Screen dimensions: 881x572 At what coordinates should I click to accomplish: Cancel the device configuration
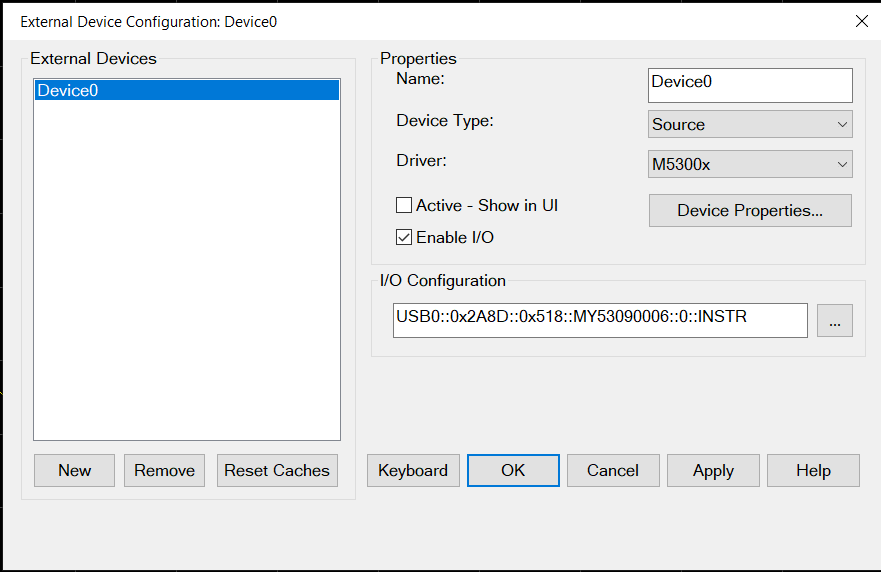[613, 471]
